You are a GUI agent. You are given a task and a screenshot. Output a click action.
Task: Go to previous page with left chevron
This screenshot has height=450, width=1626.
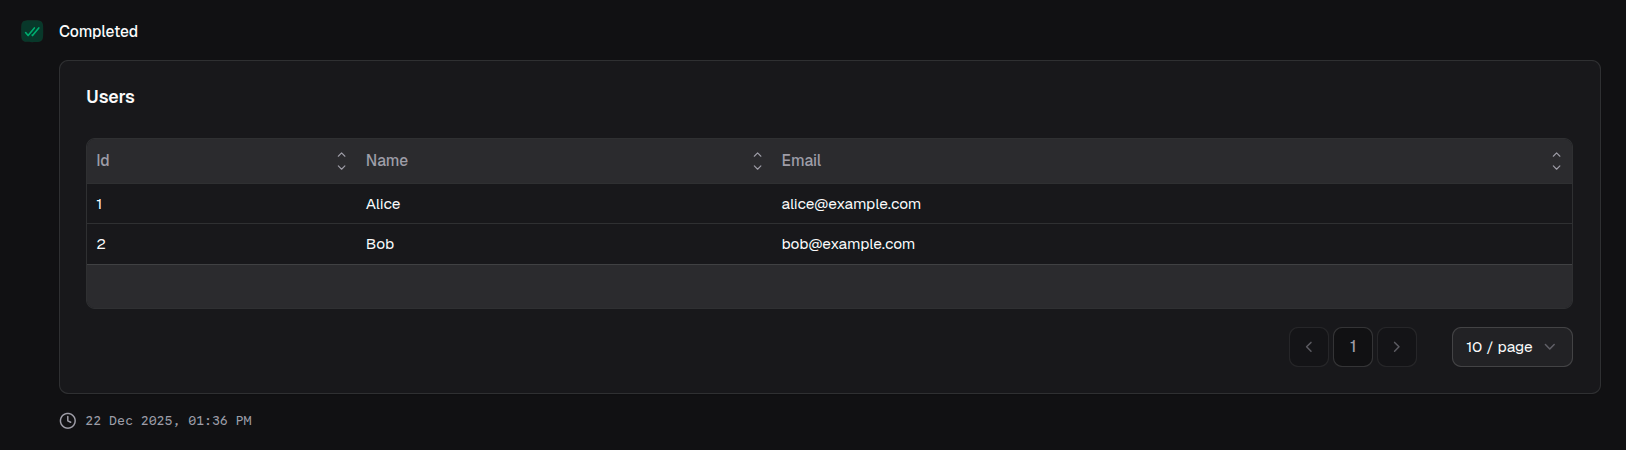click(x=1308, y=347)
